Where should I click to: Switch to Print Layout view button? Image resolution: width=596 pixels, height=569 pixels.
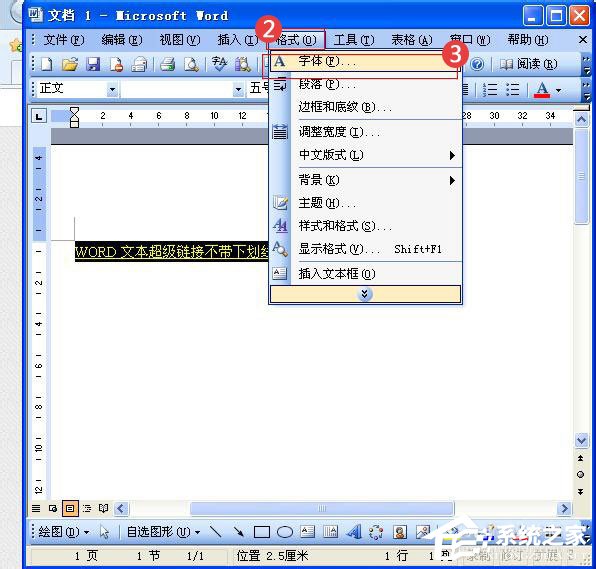[70, 508]
